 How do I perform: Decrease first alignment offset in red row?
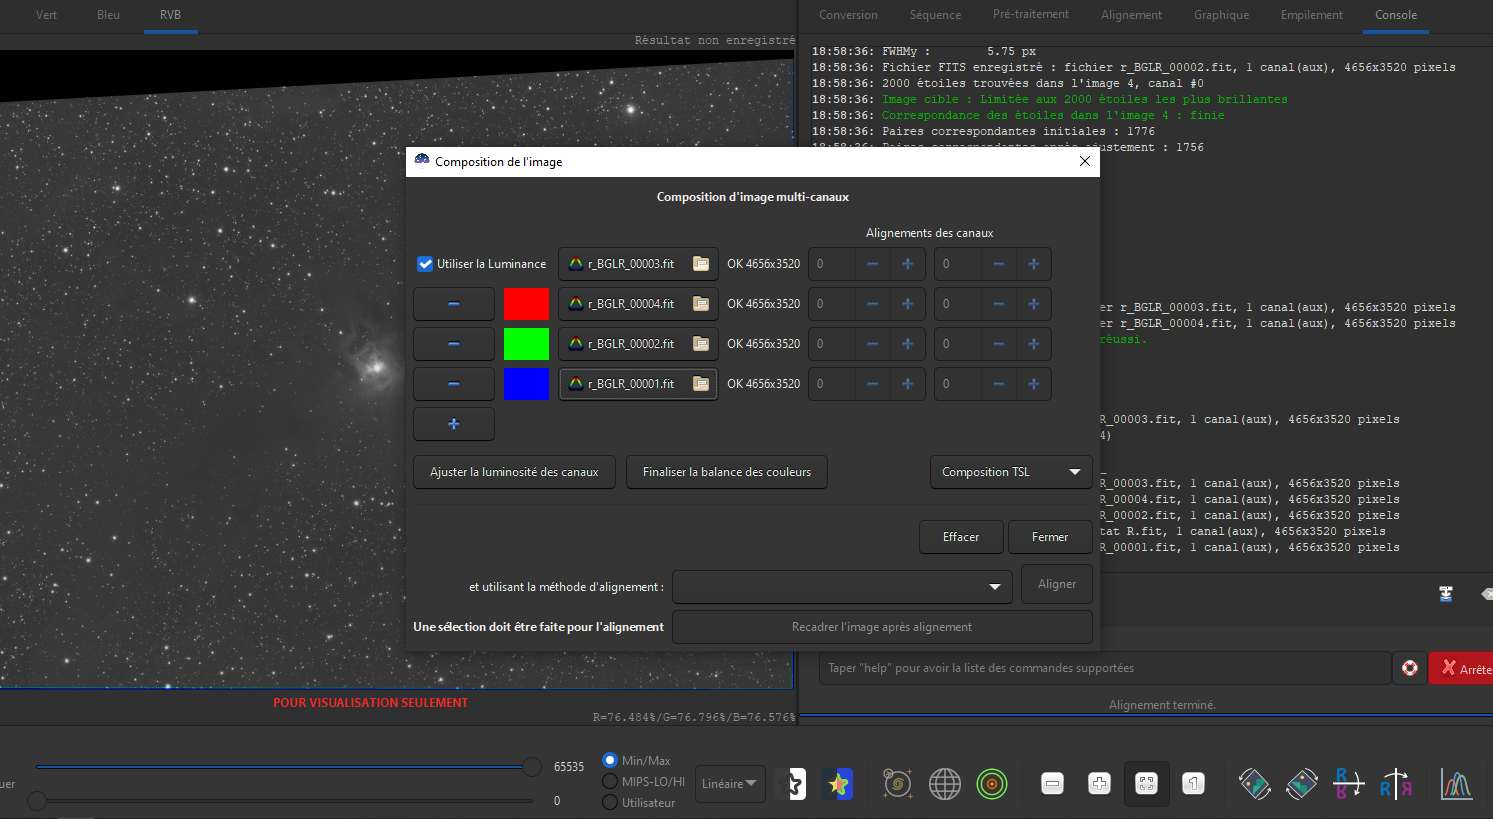[x=872, y=304]
